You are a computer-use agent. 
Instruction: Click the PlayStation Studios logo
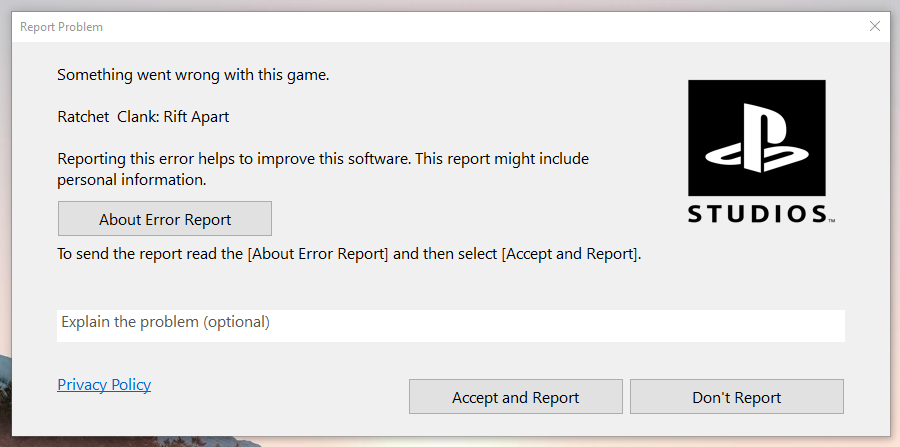[x=761, y=151]
